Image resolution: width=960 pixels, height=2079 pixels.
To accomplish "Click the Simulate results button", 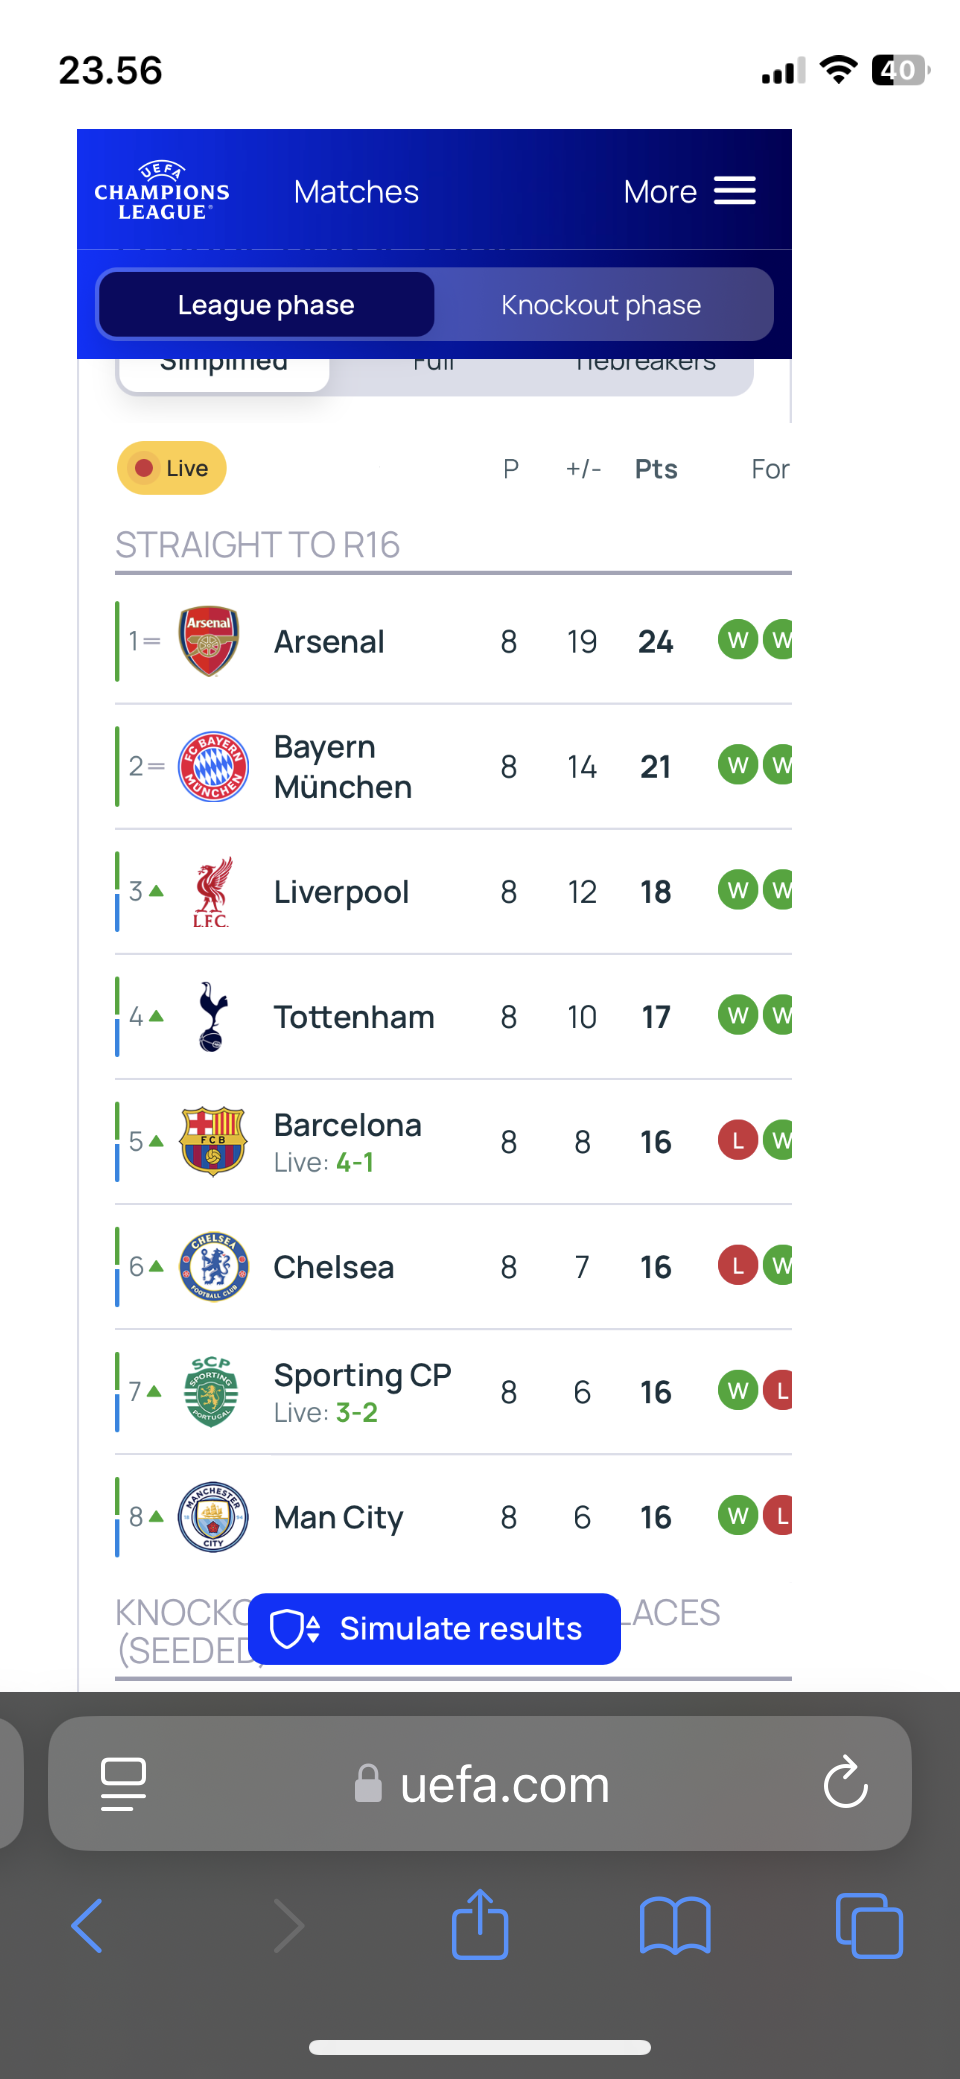I will 434,1628.
